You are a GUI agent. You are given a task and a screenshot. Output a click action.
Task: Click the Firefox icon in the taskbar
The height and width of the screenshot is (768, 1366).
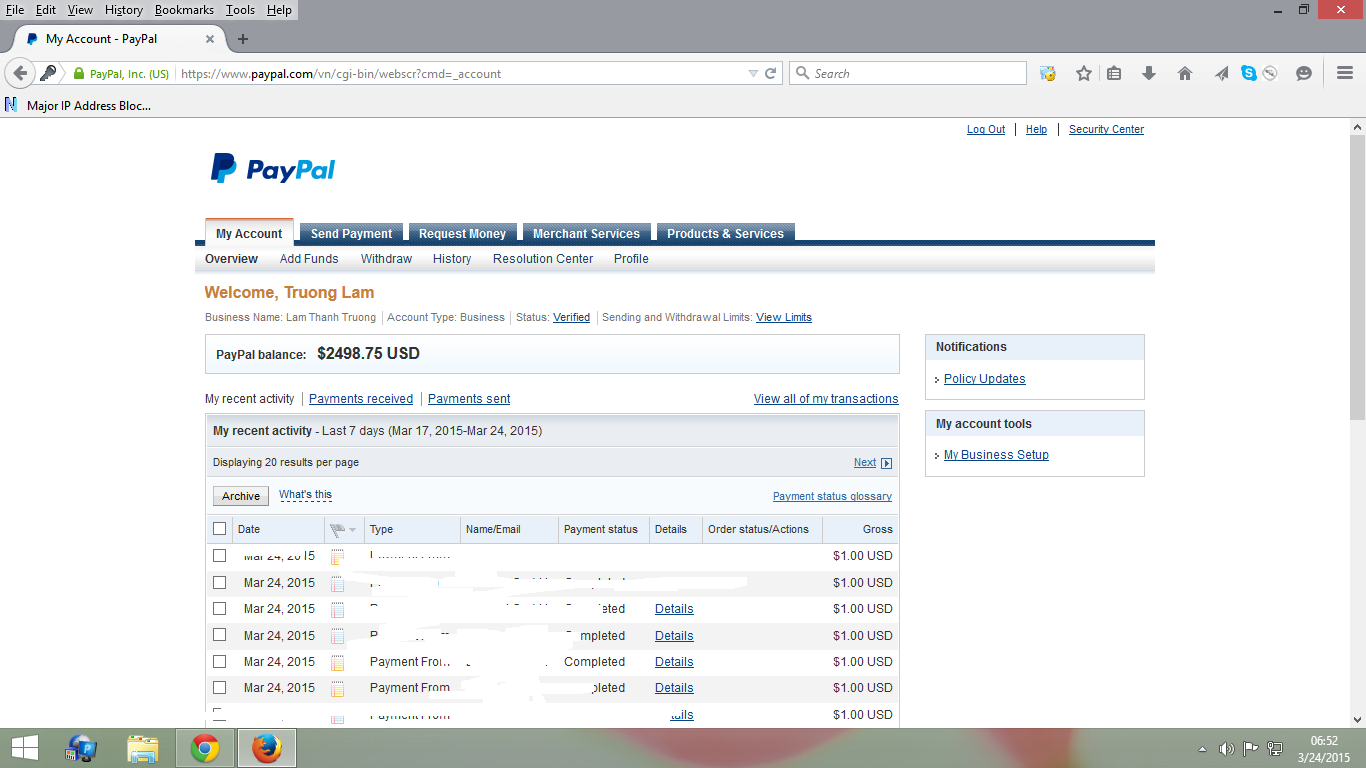tap(266, 748)
